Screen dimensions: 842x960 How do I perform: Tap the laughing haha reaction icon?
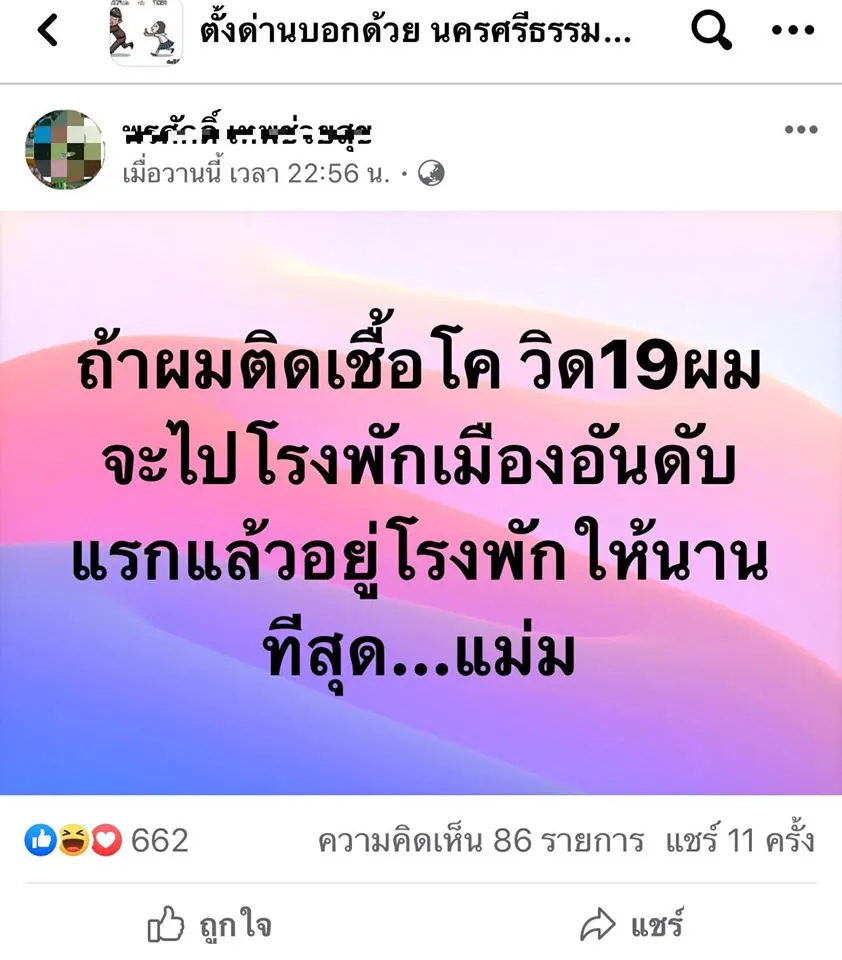point(74,840)
